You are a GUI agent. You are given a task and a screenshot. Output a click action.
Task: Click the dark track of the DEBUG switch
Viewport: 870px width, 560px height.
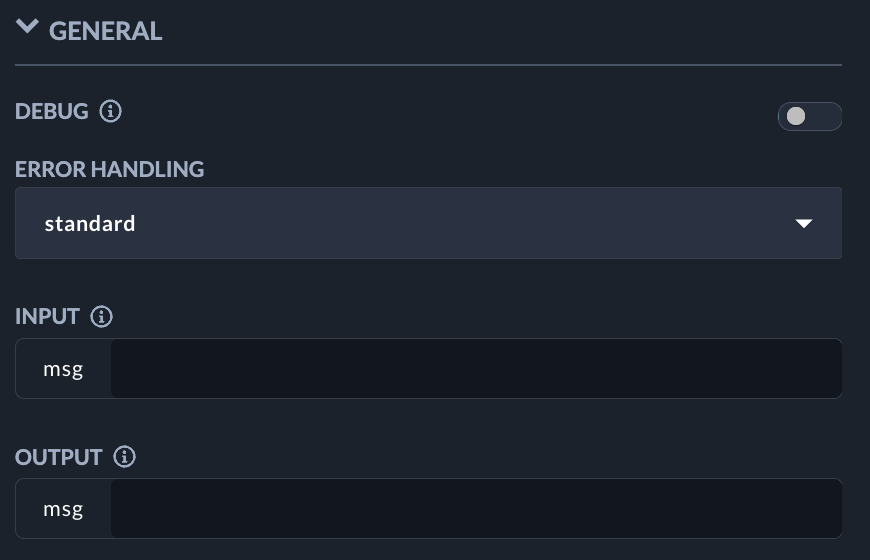pyautogui.click(x=824, y=117)
